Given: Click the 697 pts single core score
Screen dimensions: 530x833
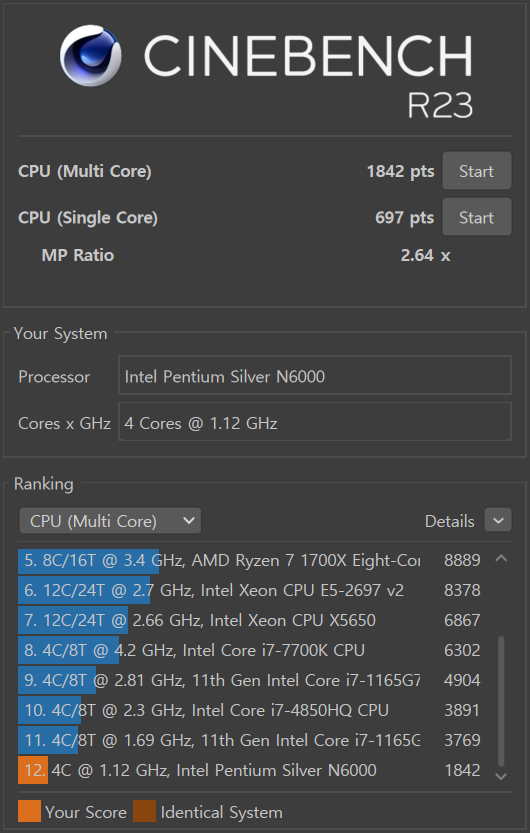Looking at the screenshot, I should [405, 217].
